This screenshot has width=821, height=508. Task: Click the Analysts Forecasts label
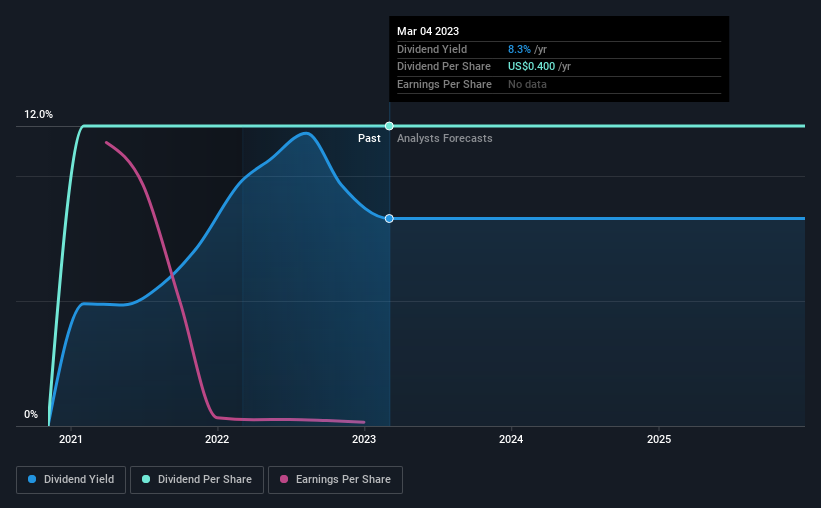click(445, 138)
